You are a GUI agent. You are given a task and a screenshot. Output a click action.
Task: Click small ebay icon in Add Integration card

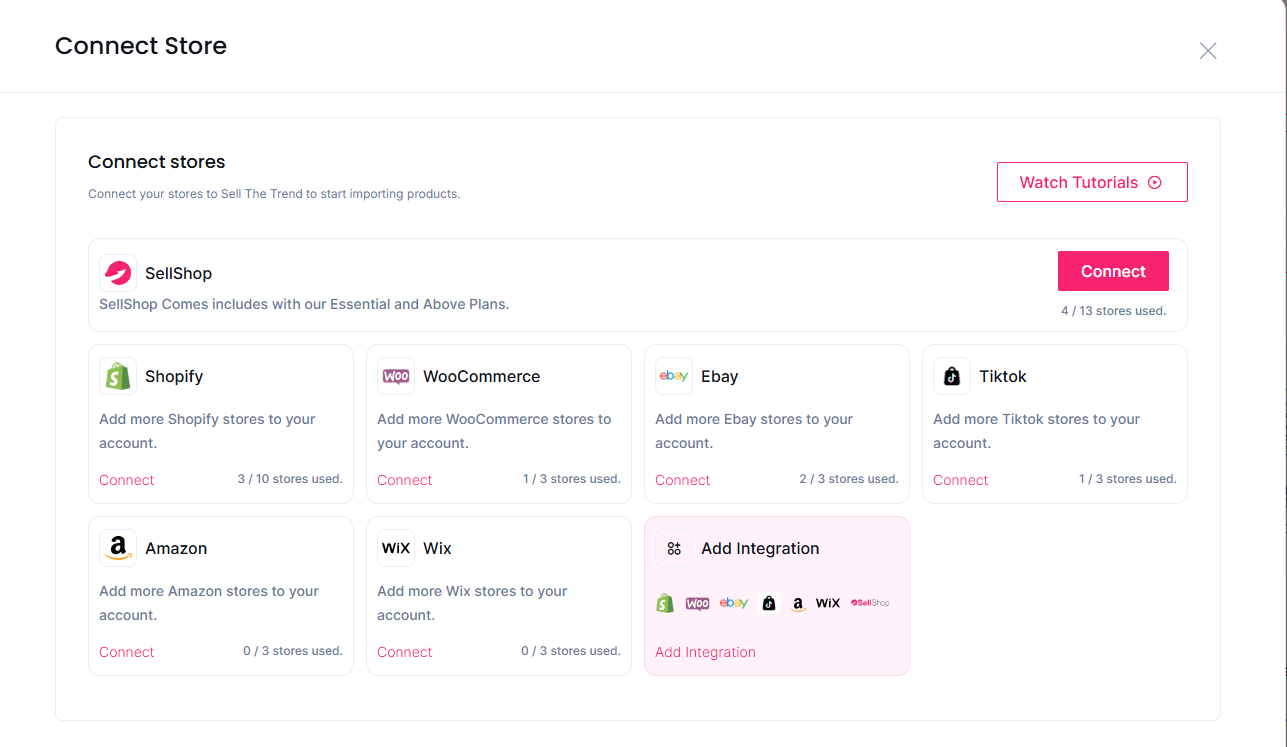point(734,603)
